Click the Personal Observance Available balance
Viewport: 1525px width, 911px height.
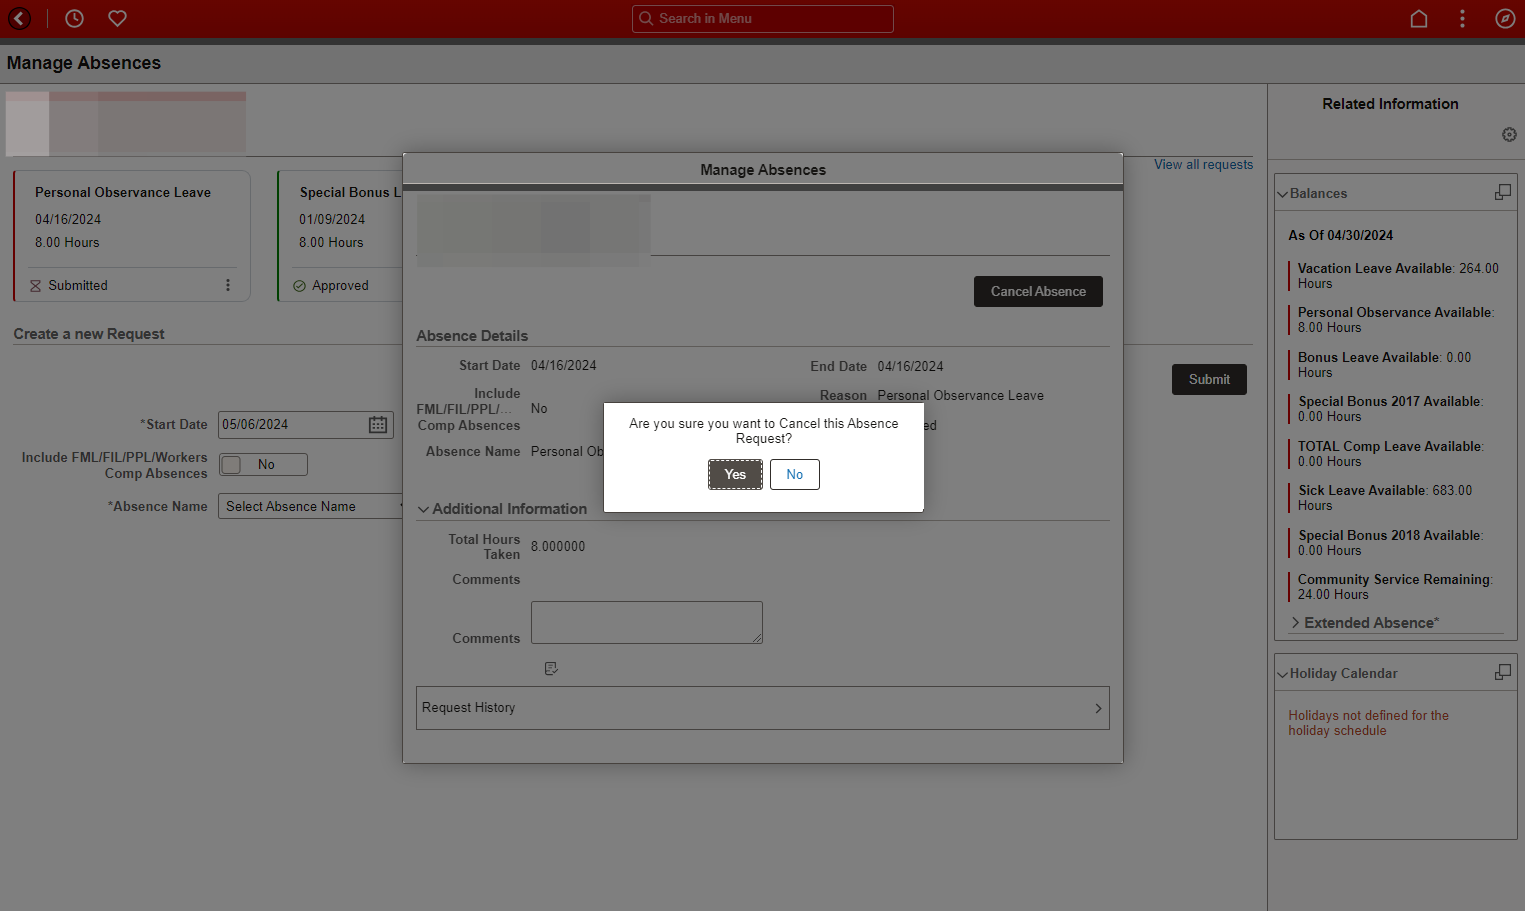tap(1396, 320)
